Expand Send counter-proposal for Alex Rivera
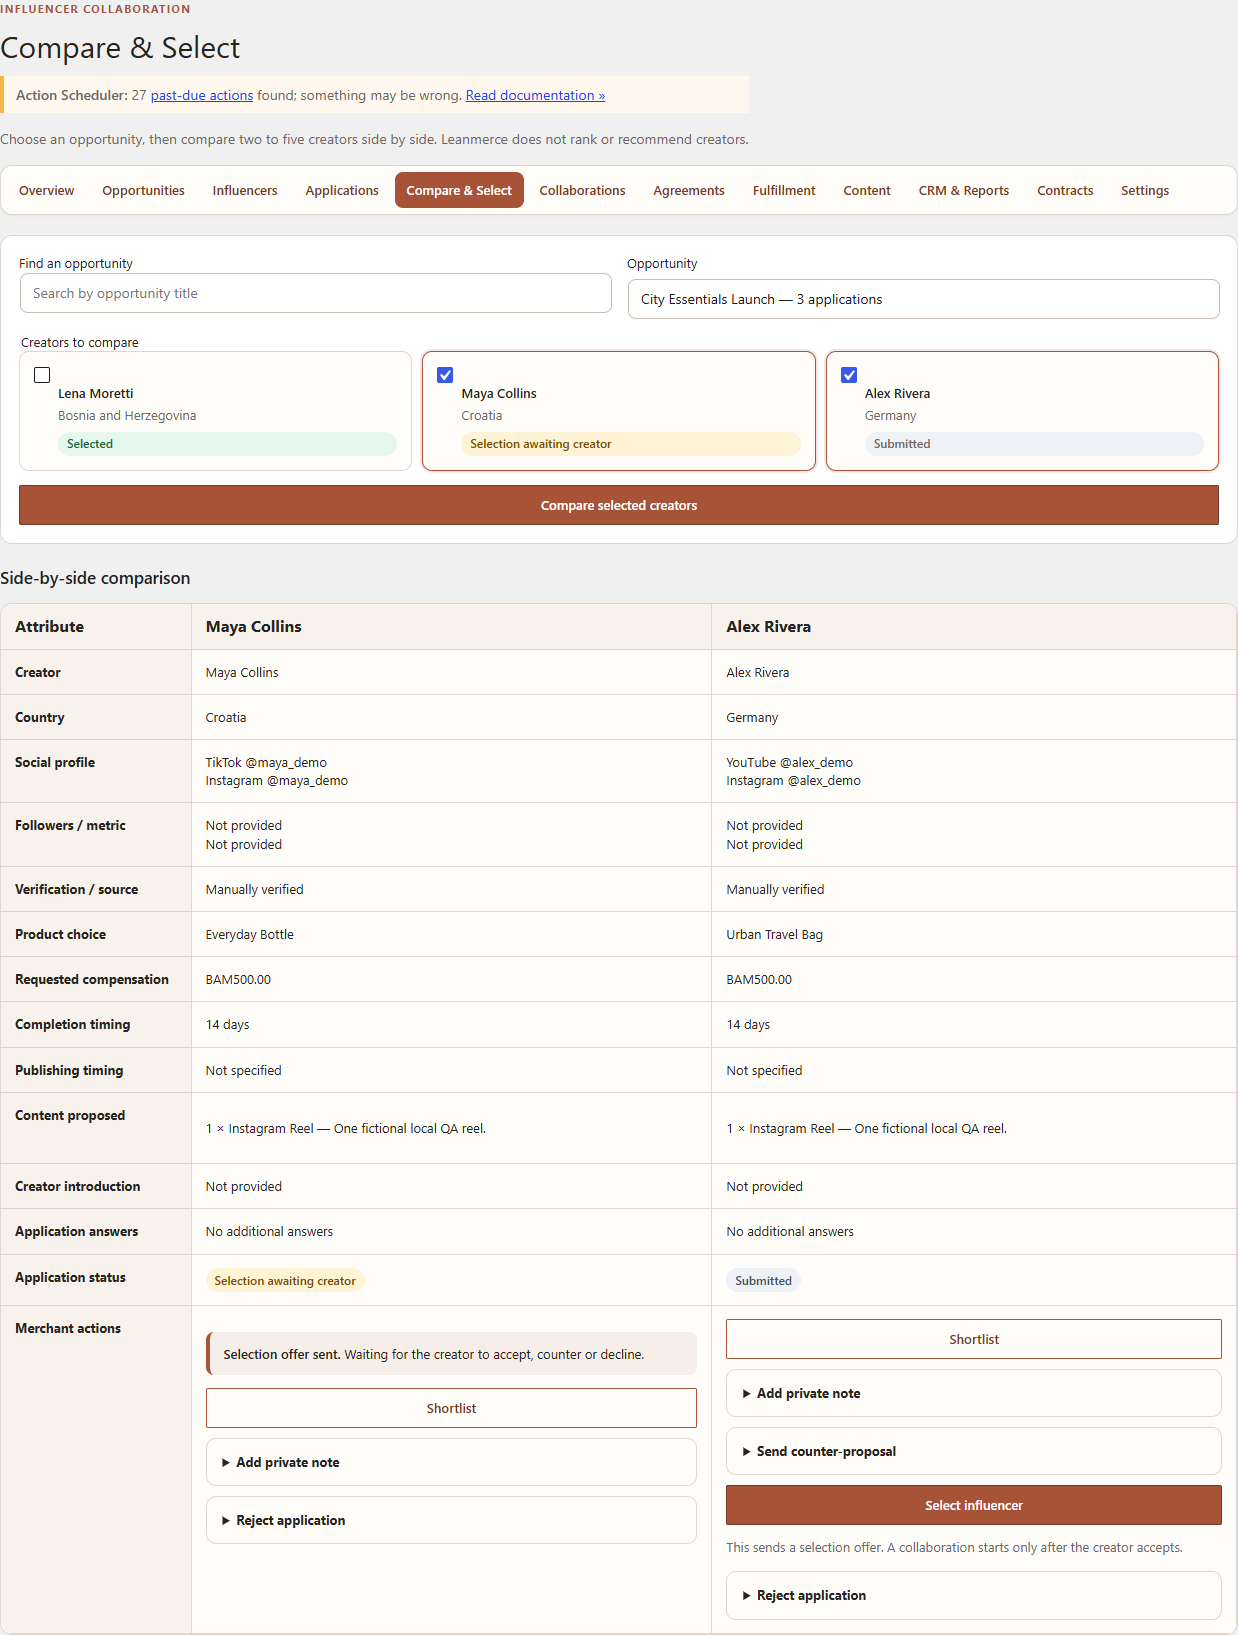The width and height of the screenshot is (1238, 1635). [x=973, y=1451]
